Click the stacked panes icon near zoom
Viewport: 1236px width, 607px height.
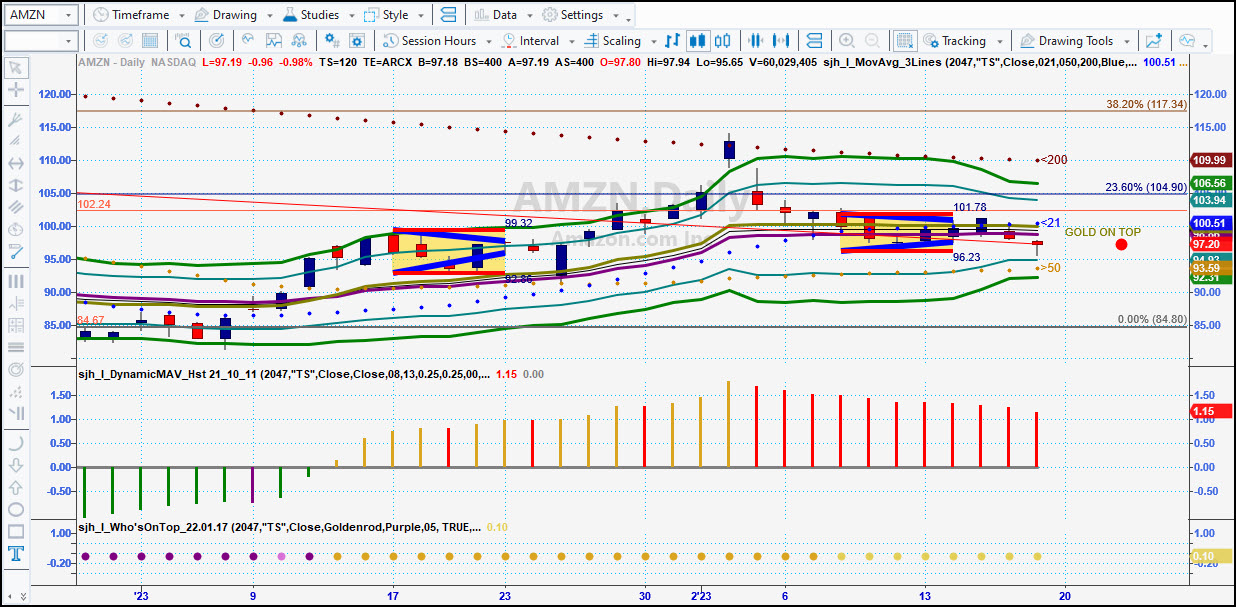click(x=814, y=41)
